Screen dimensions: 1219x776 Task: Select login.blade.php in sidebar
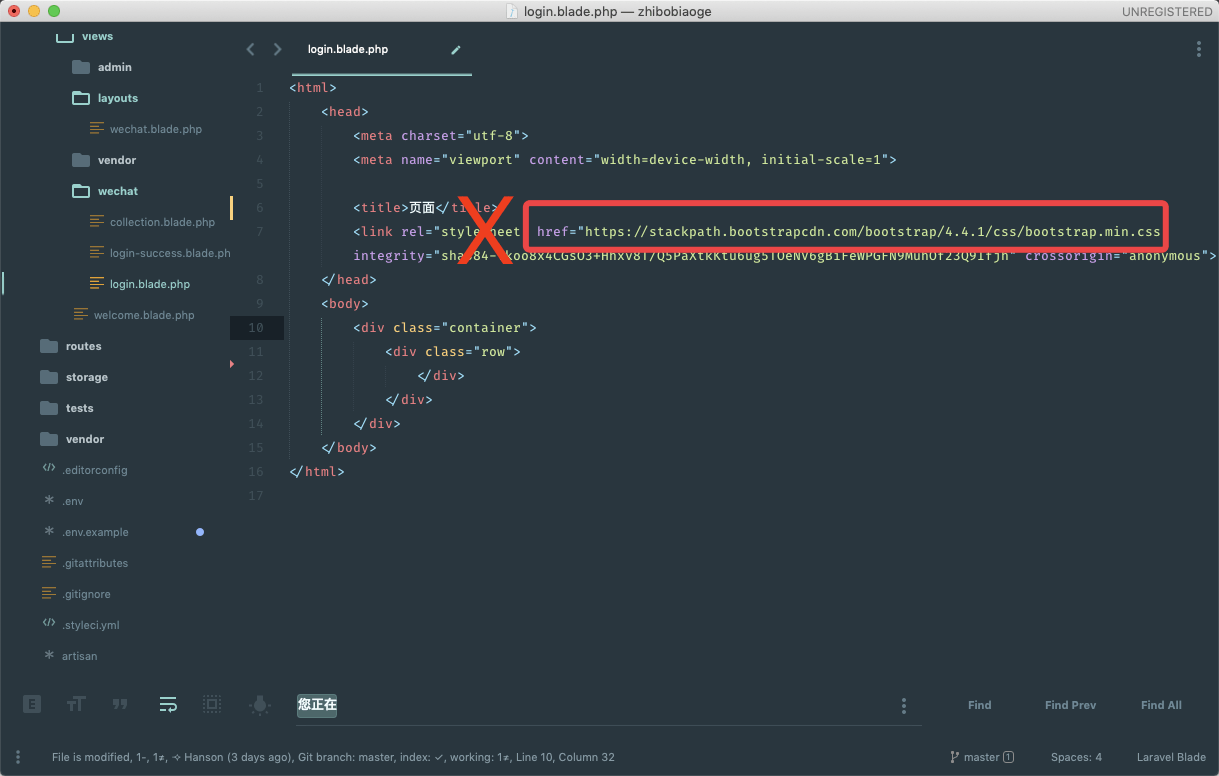(x=150, y=284)
